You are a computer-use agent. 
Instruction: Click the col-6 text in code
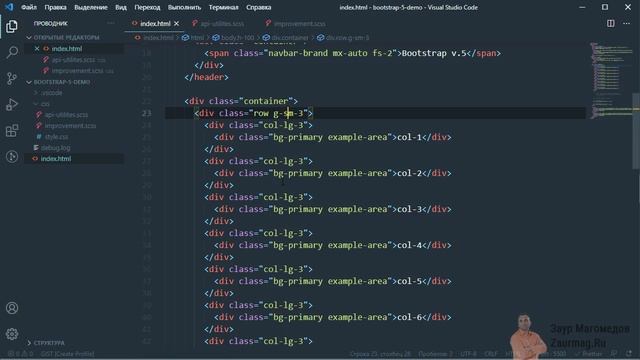409,317
